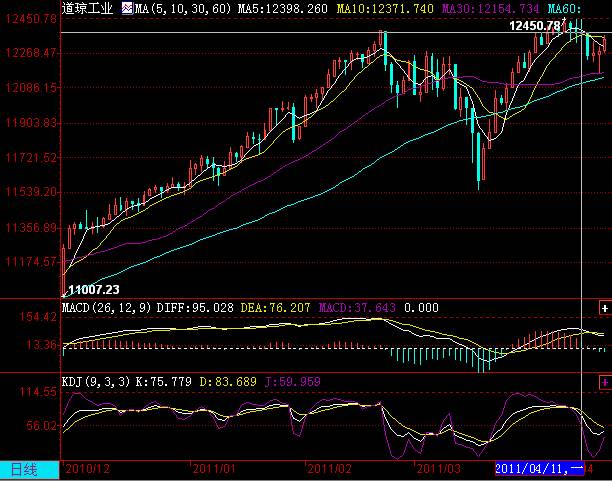Viewport: 612px width, 481px height.
Task: Click the 12268.47 price axis label
Action: (x=30, y=52)
